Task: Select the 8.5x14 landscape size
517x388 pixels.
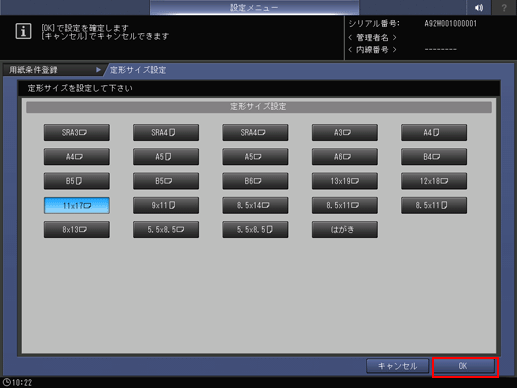Action: pyautogui.click(x=255, y=205)
